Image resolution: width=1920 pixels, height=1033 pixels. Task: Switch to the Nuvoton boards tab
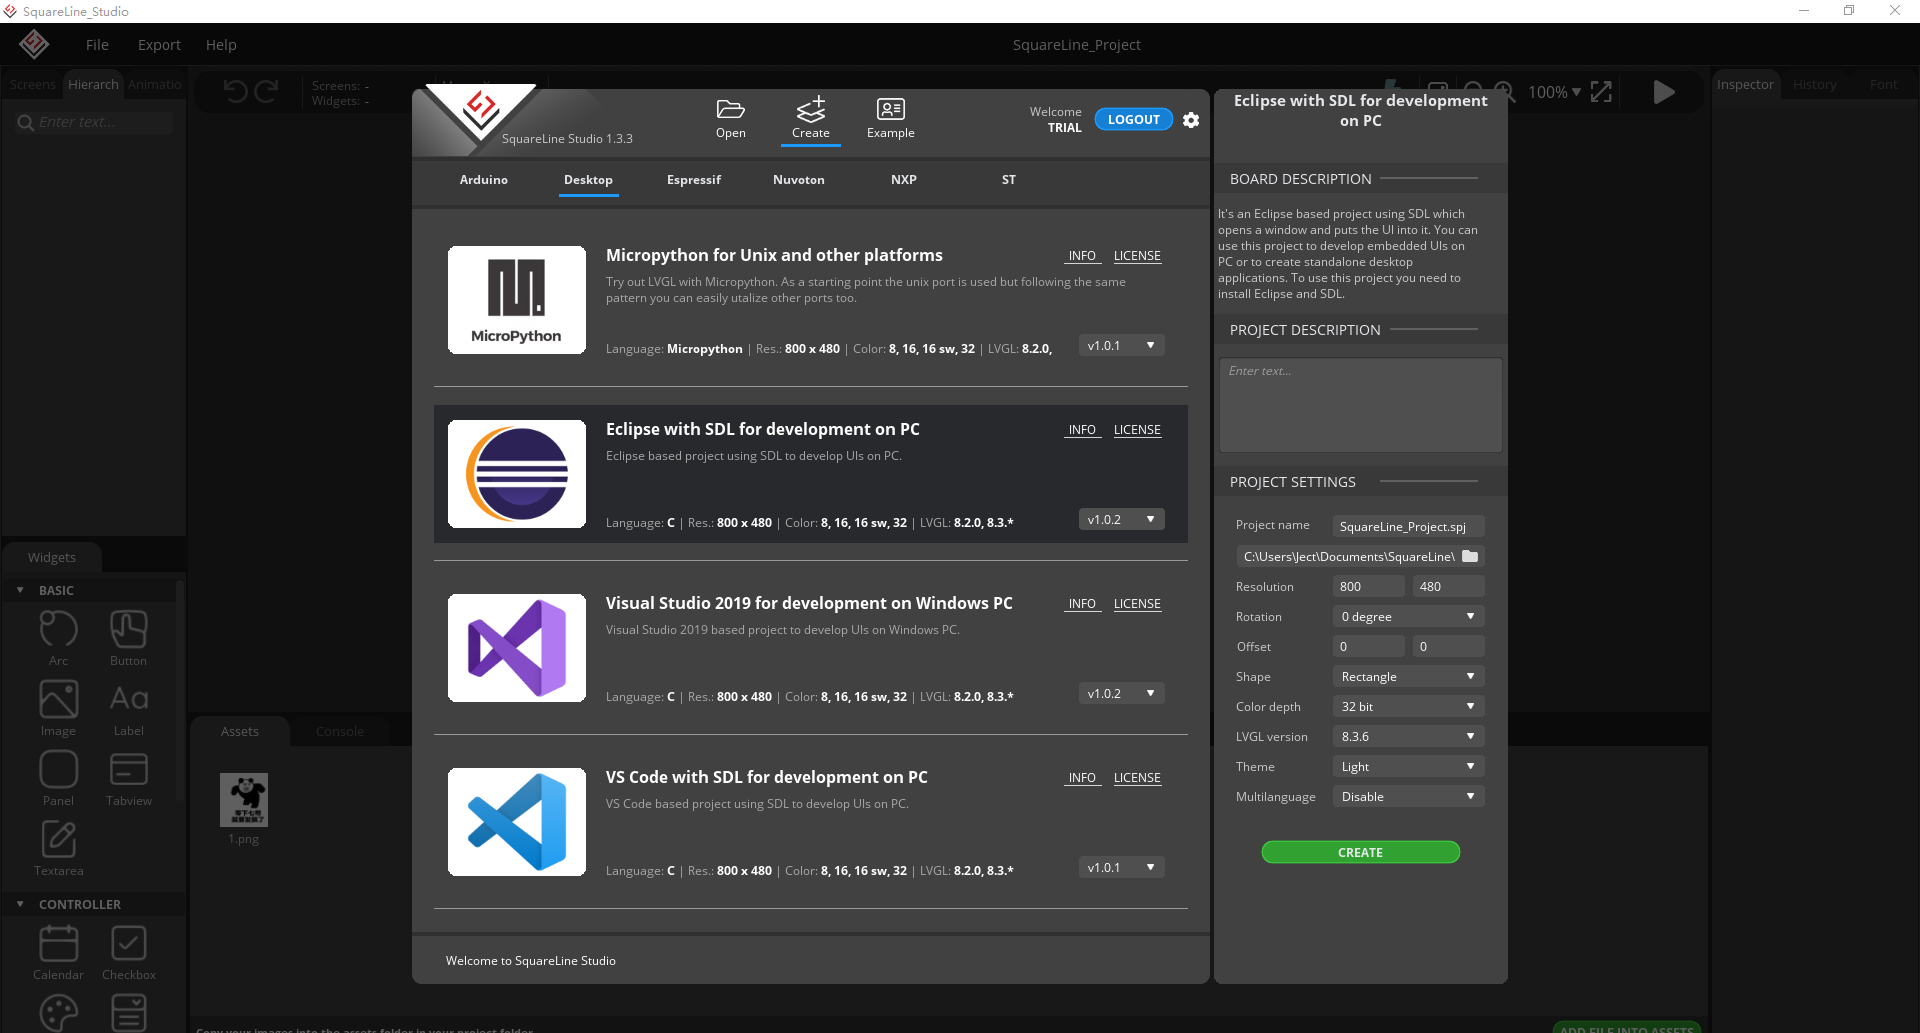[799, 180]
